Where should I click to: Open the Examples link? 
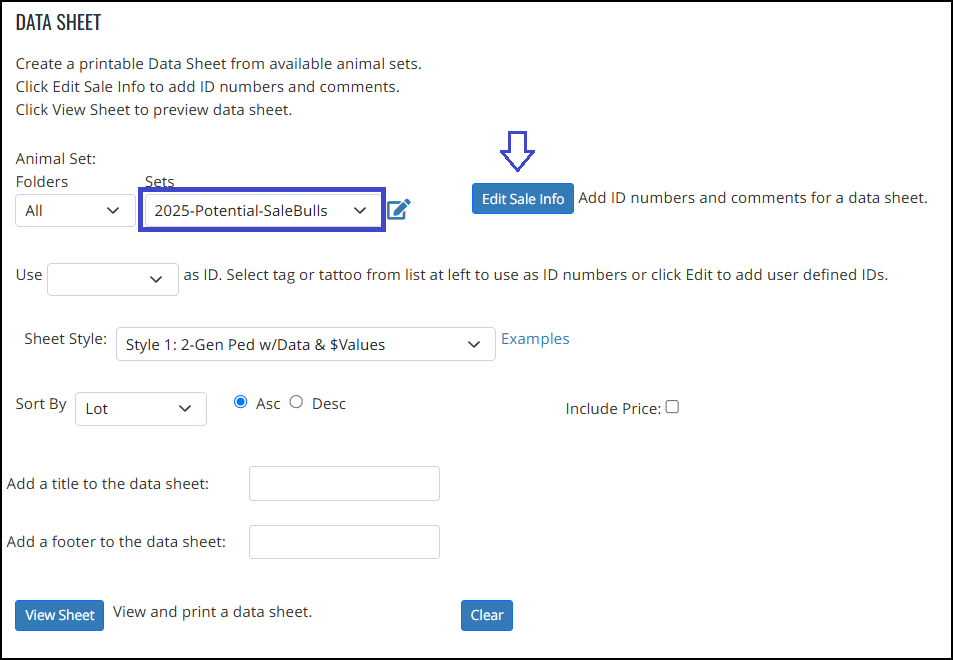(x=535, y=339)
